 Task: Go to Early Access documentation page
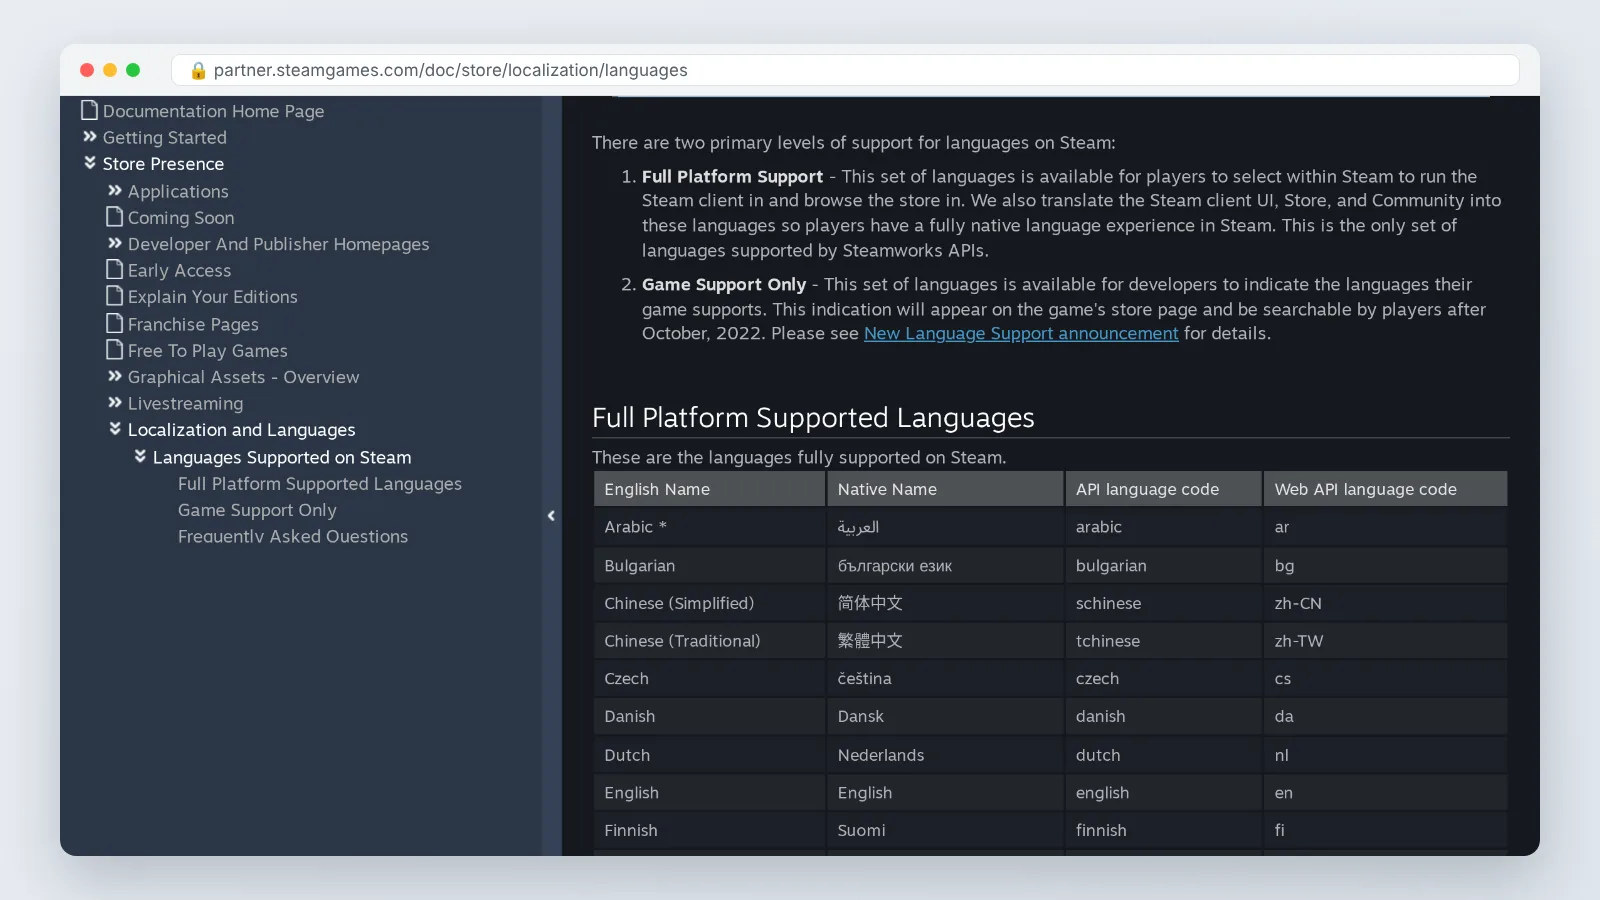(x=179, y=271)
